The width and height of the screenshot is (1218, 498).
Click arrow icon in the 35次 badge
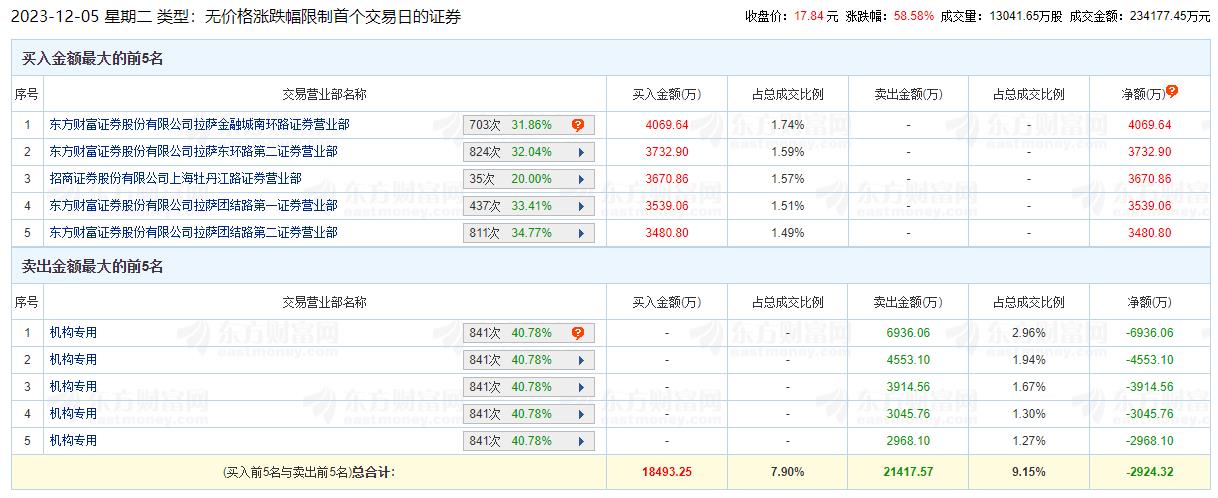coord(579,179)
